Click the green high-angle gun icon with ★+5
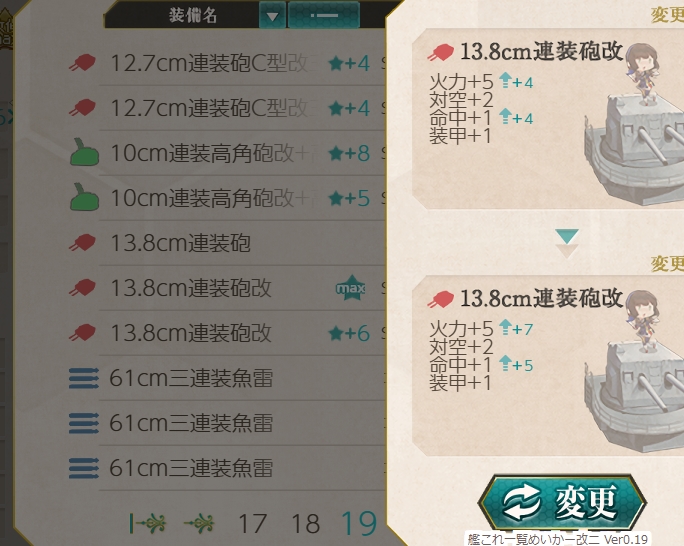684x546 pixels. pyautogui.click(x=84, y=197)
